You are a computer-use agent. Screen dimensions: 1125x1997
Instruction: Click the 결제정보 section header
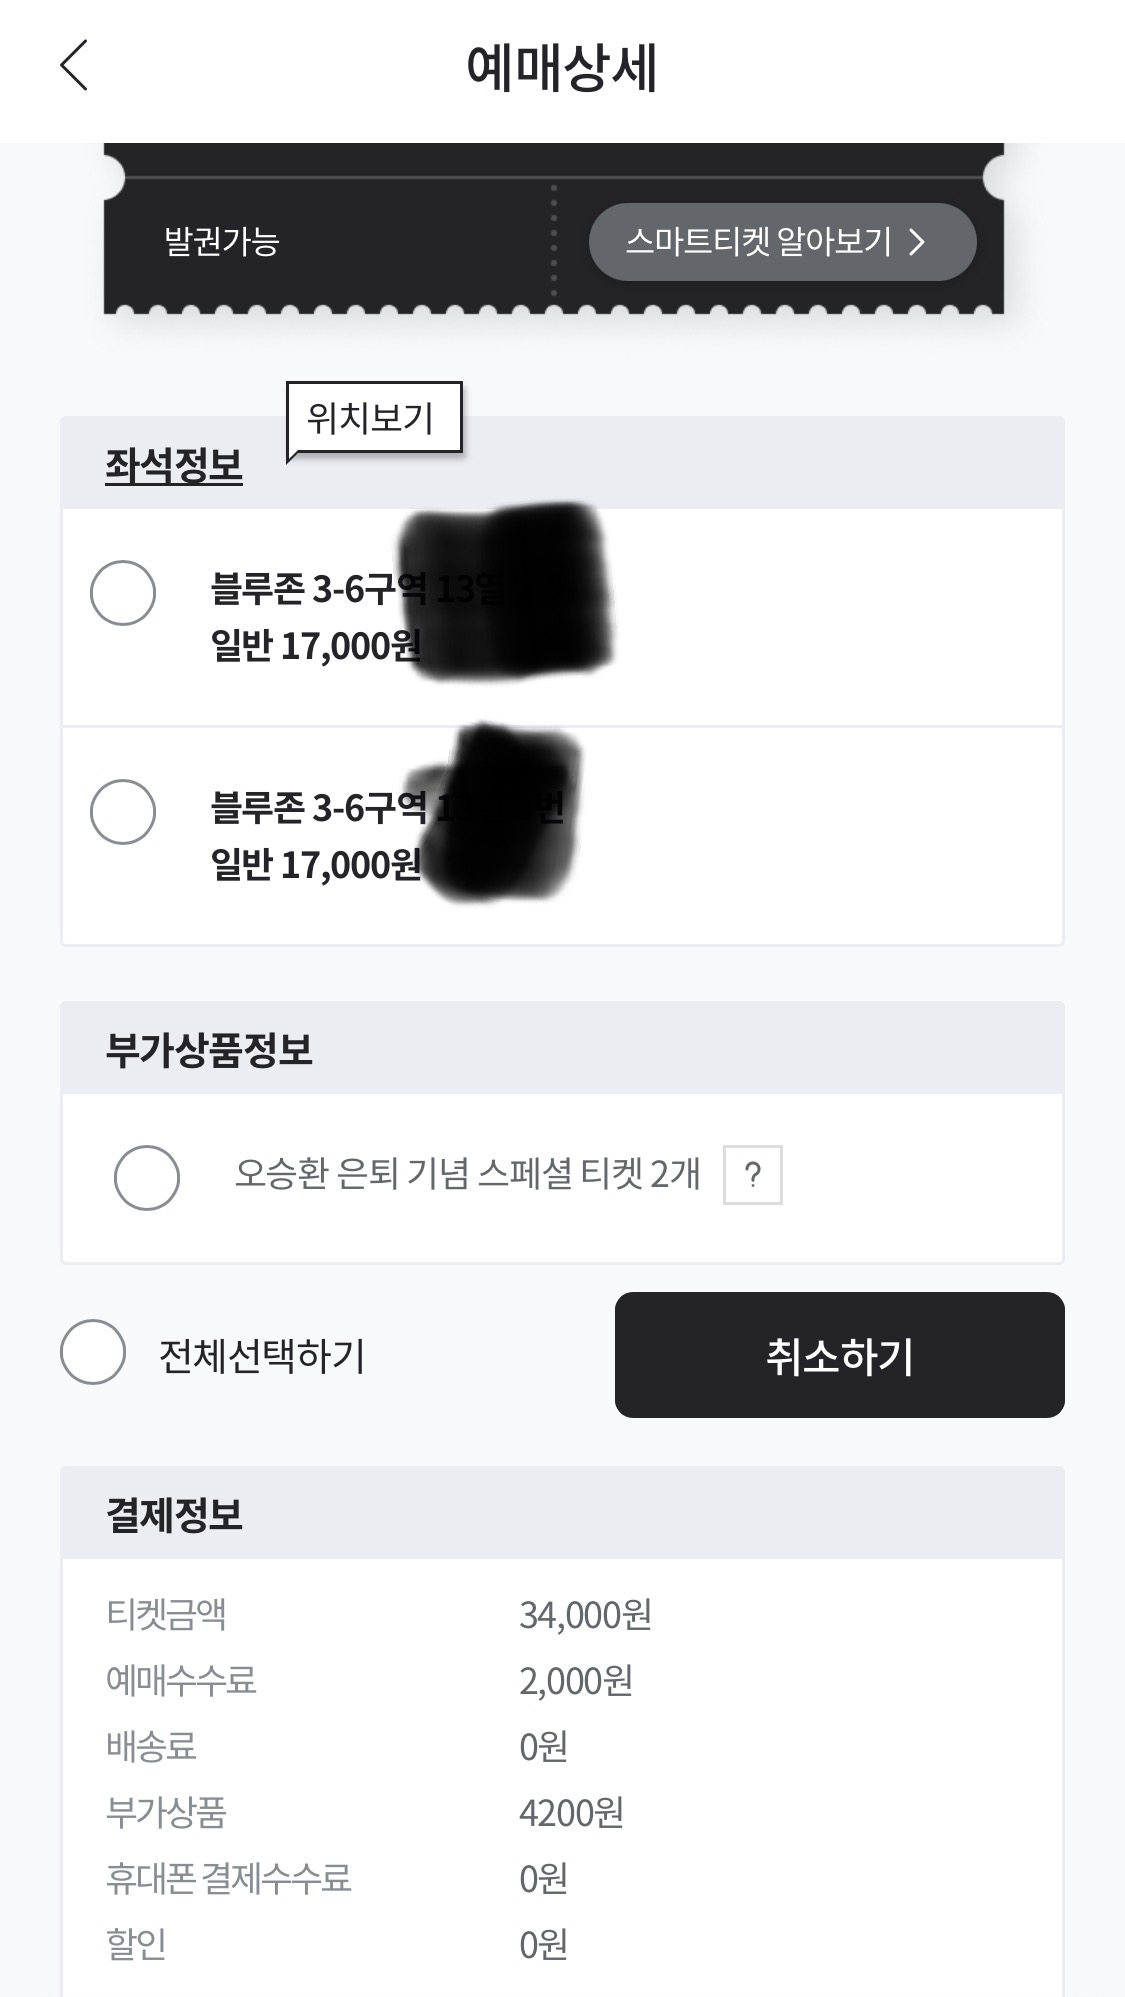click(174, 1514)
